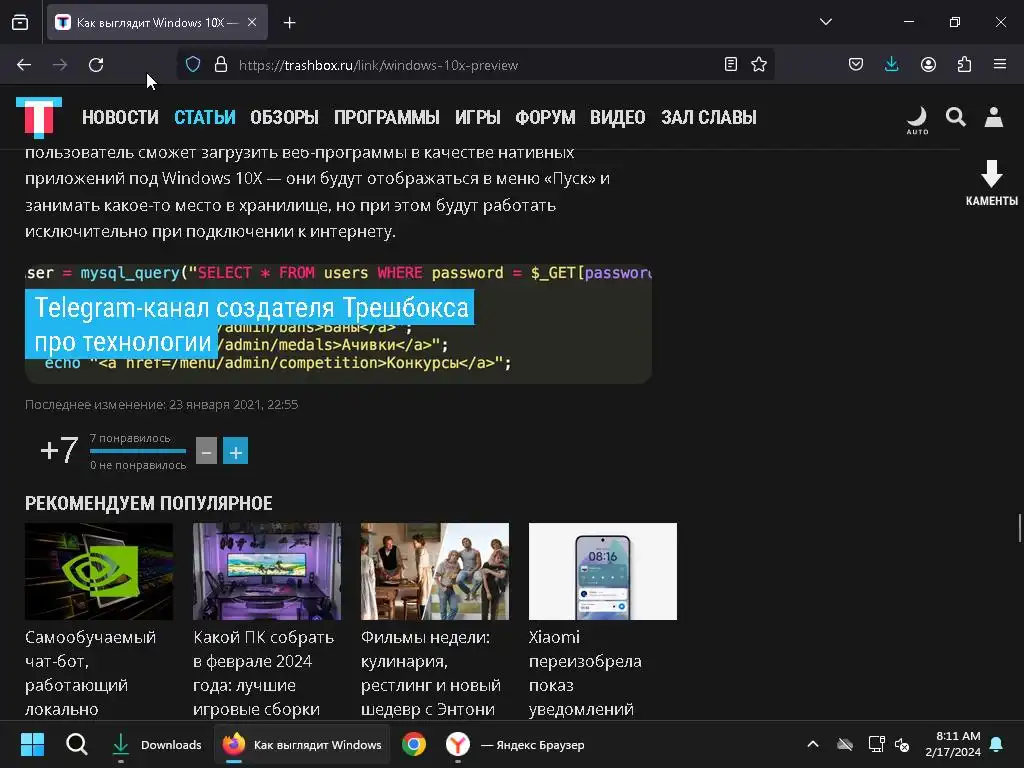Open the extensions puzzle icon

pyautogui.click(x=964, y=64)
